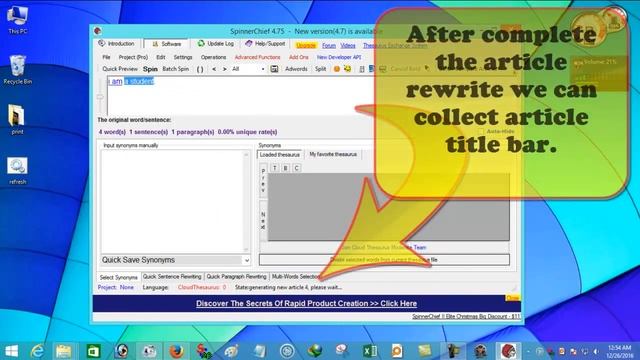
Task: Open the Update Log tab
Action: 216,44
